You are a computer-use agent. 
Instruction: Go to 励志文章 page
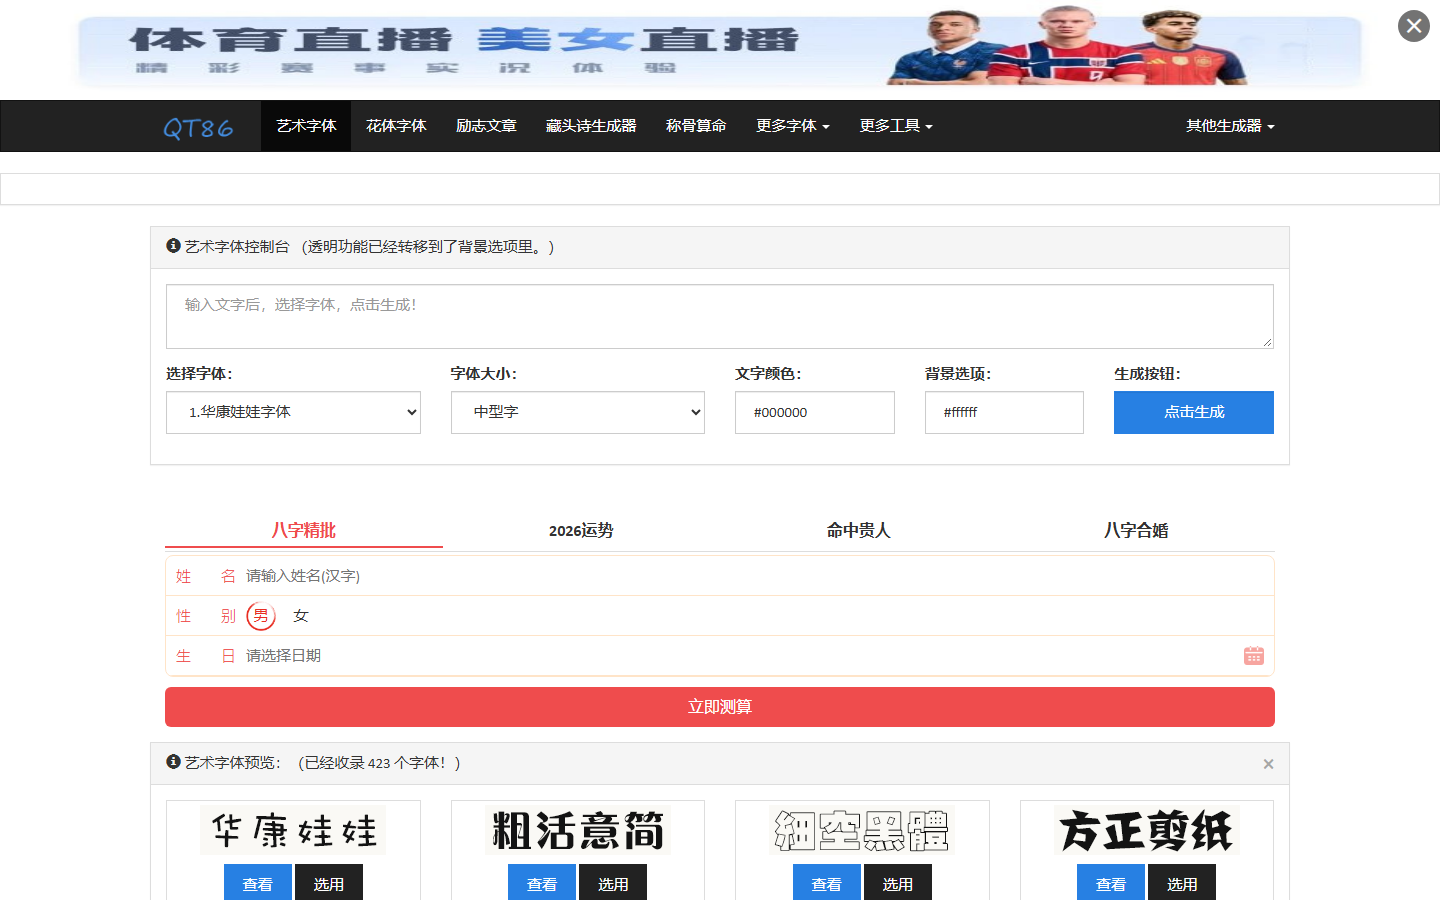point(486,126)
